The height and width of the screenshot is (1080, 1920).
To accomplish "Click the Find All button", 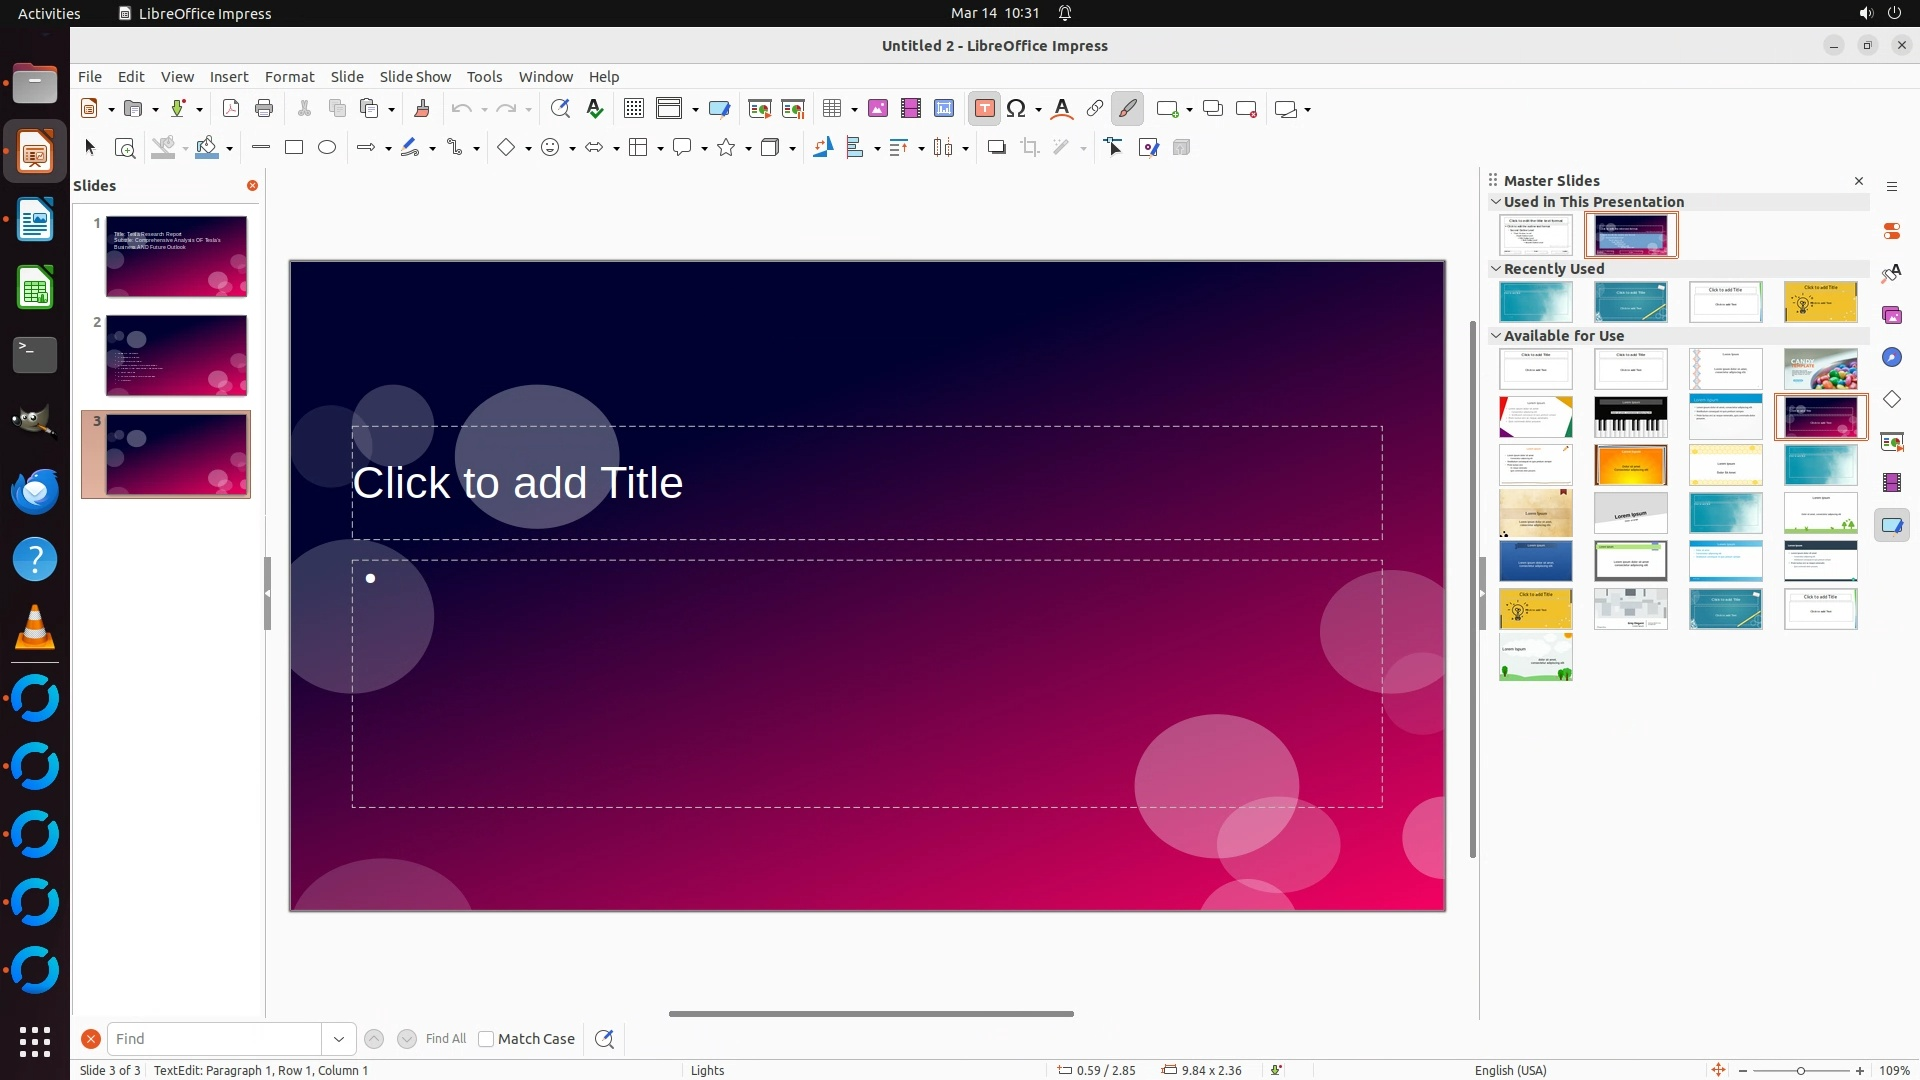I will [x=445, y=1039].
